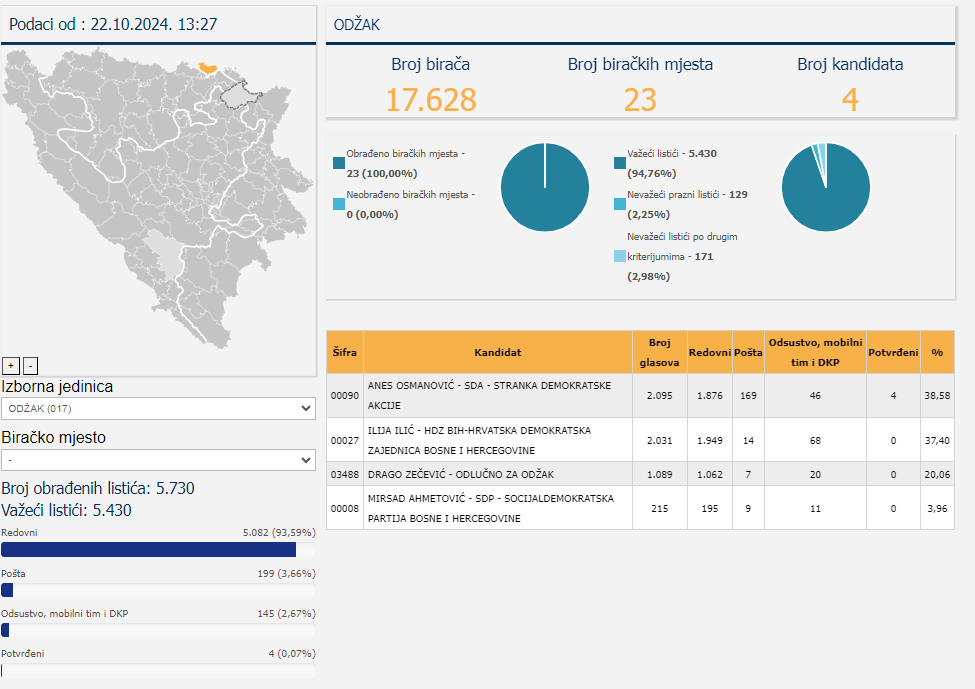Click the valid ballots pie chart
The height and width of the screenshot is (689, 975).
[825, 187]
